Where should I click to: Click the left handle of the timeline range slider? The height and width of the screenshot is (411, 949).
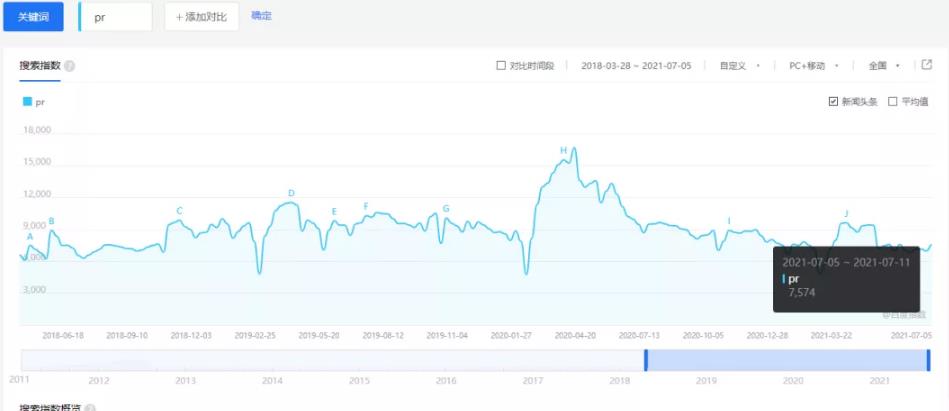pos(646,360)
